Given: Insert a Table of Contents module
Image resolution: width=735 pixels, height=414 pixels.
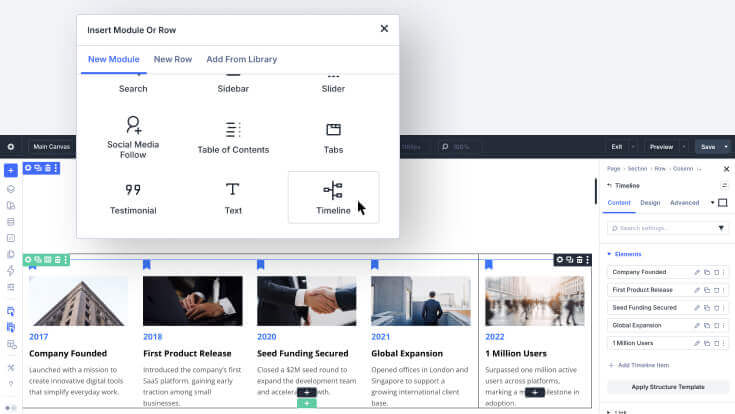Looking at the screenshot, I should [233, 137].
